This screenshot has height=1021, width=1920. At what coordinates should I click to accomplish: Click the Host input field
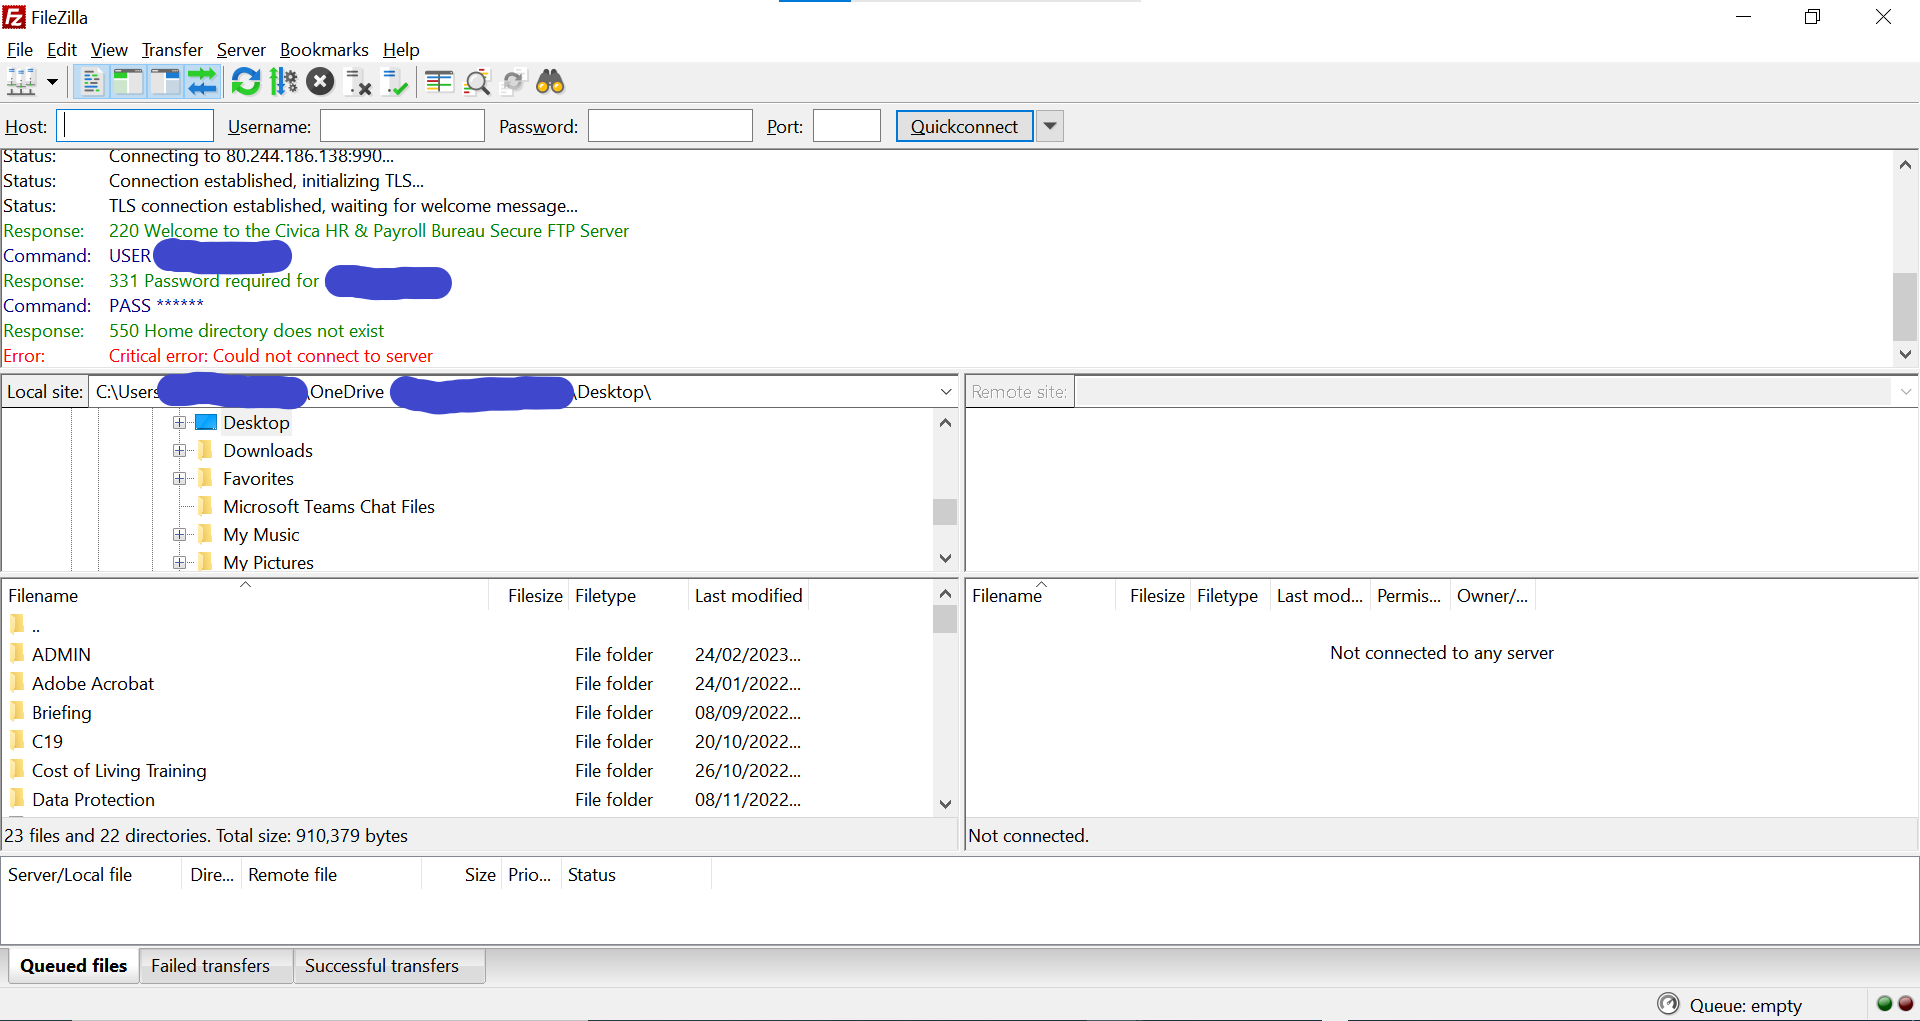pos(135,126)
